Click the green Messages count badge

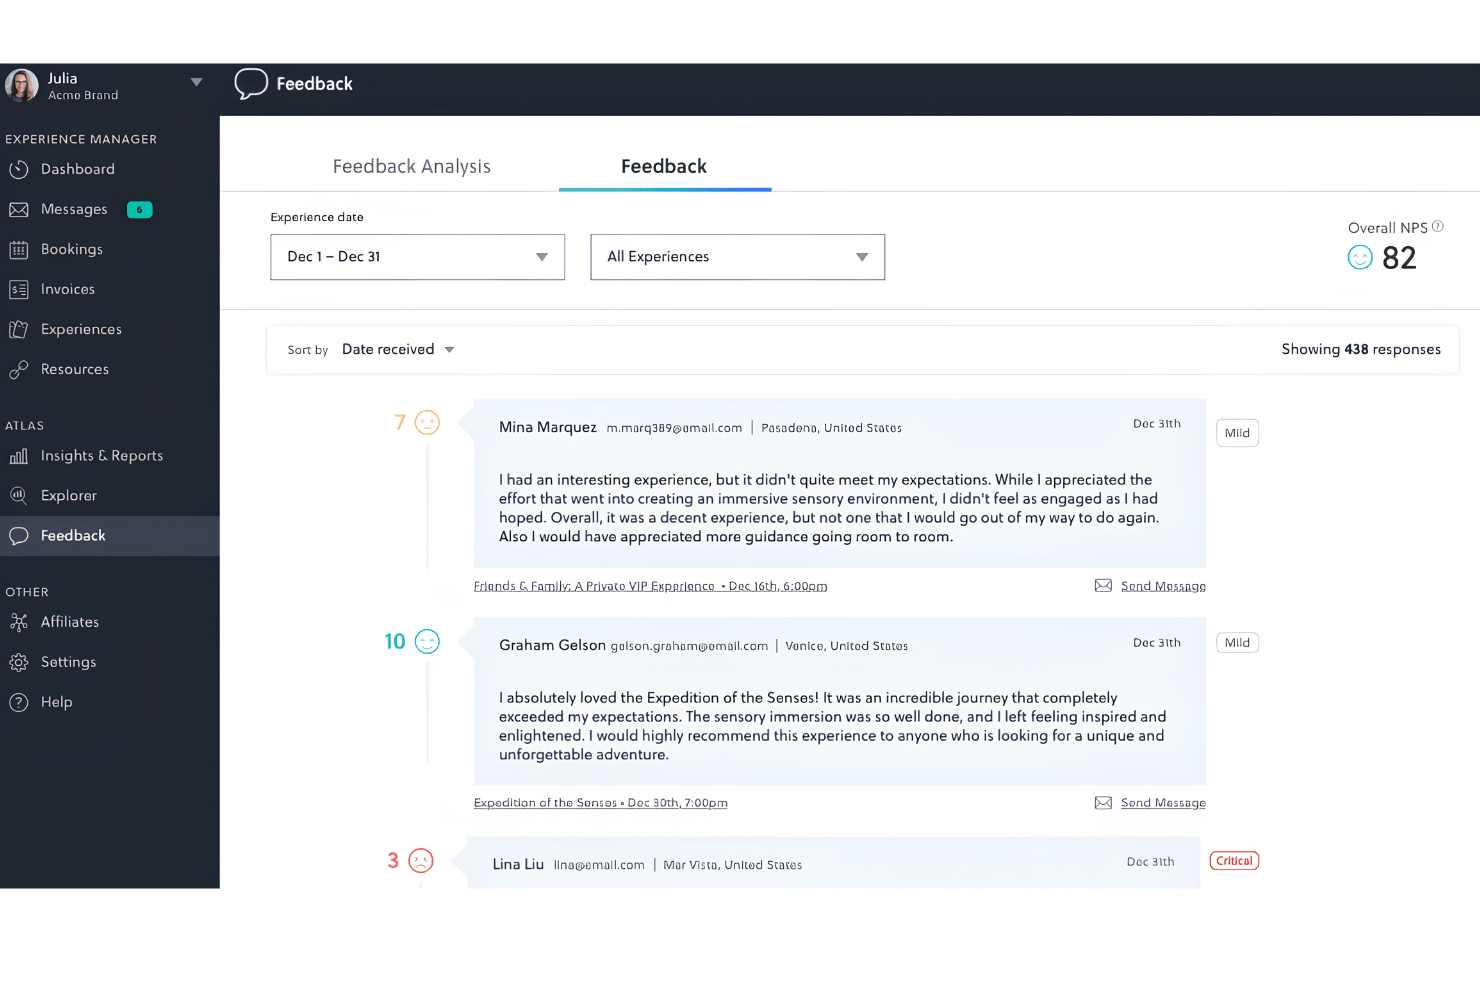[140, 210]
